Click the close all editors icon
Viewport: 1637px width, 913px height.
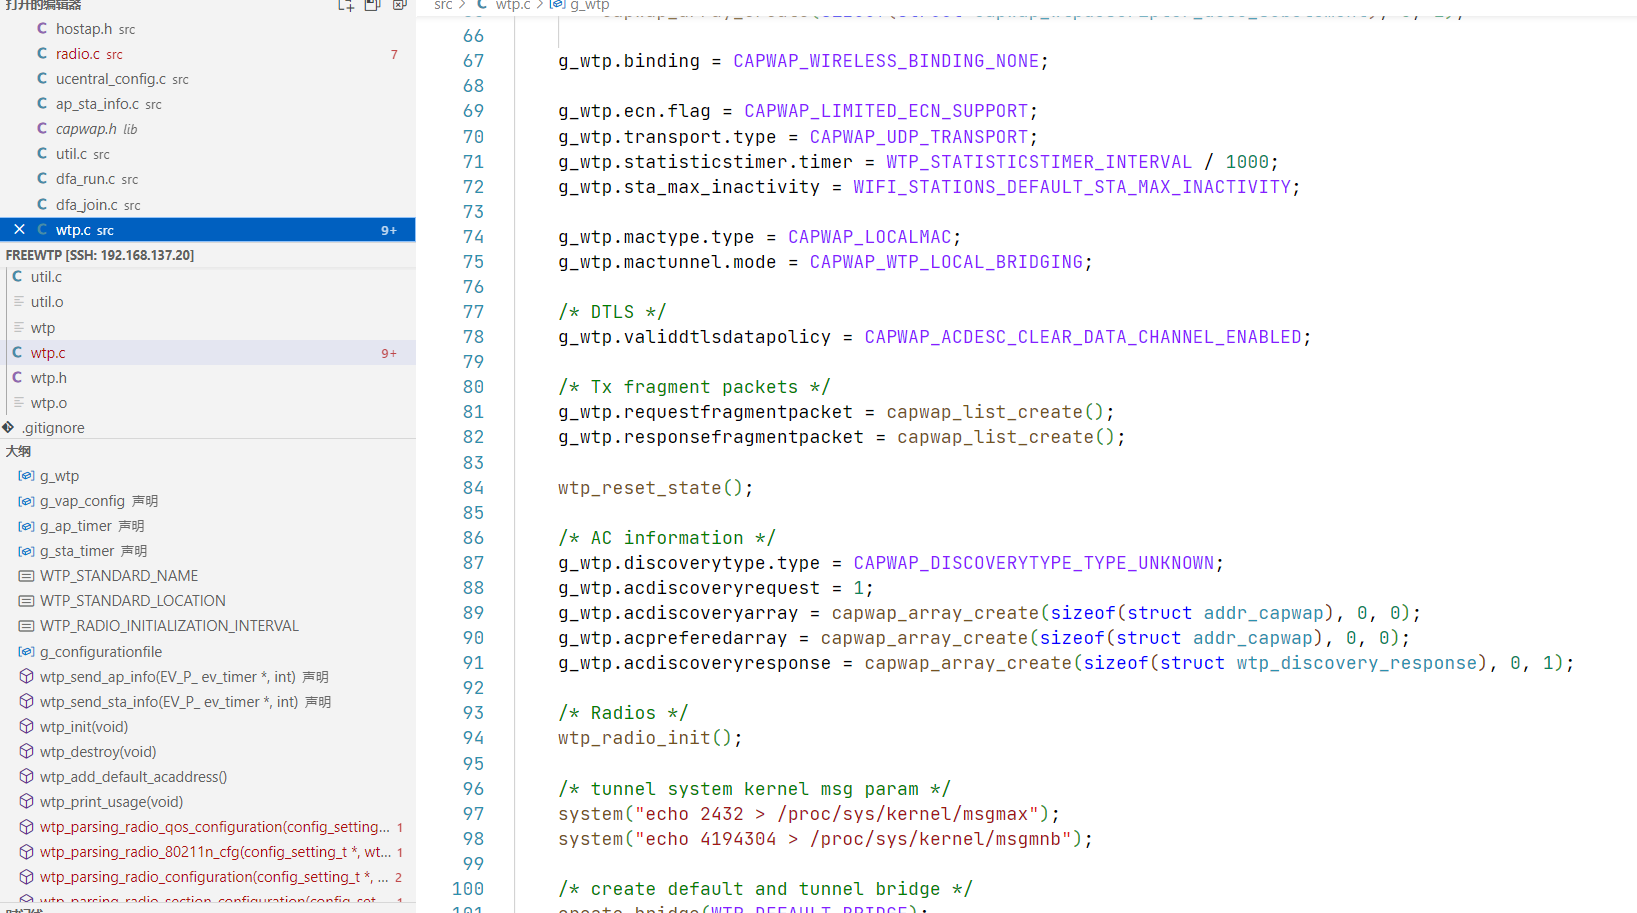coord(399,5)
